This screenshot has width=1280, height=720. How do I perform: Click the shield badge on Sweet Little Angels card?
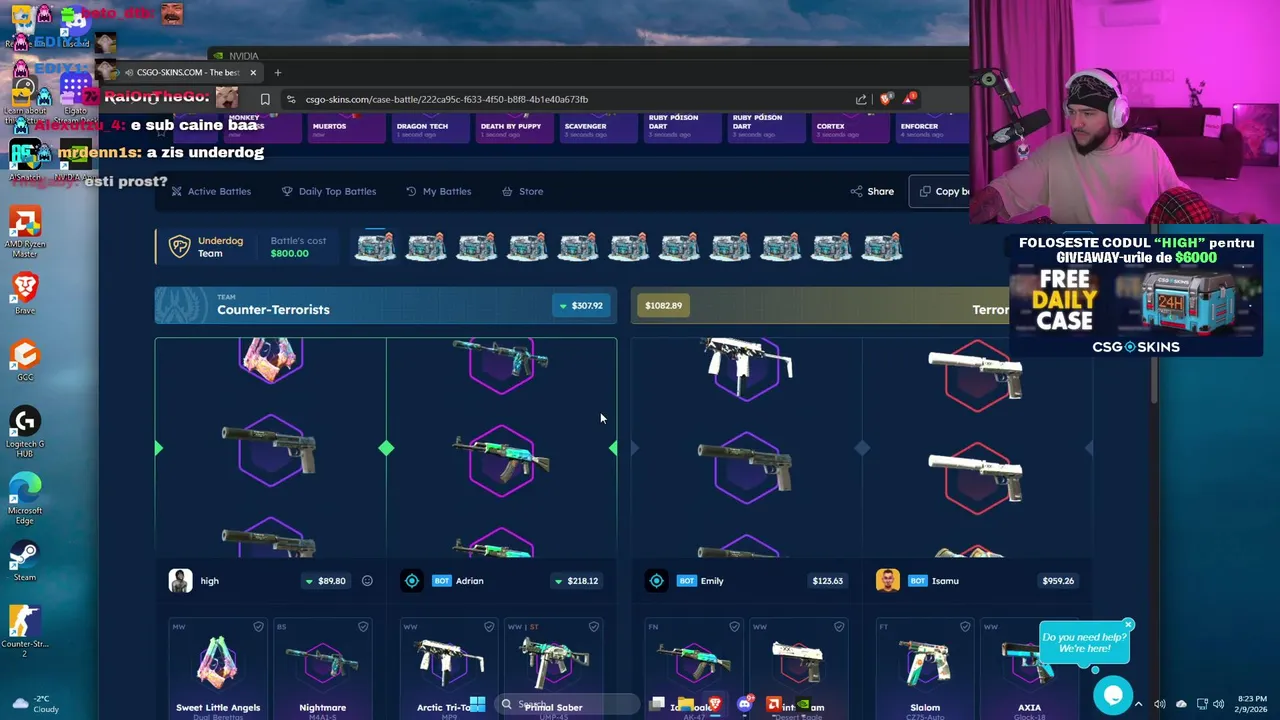(258, 627)
